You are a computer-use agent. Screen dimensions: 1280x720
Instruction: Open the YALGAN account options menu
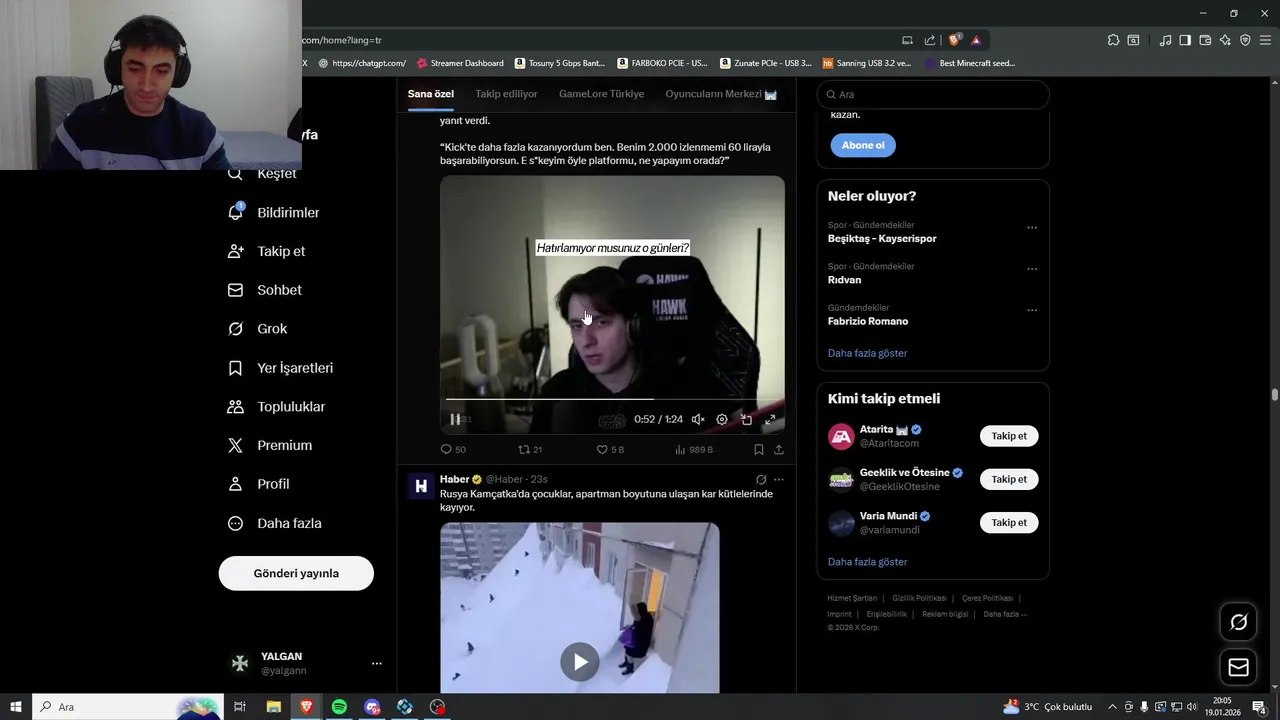[x=376, y=663]
